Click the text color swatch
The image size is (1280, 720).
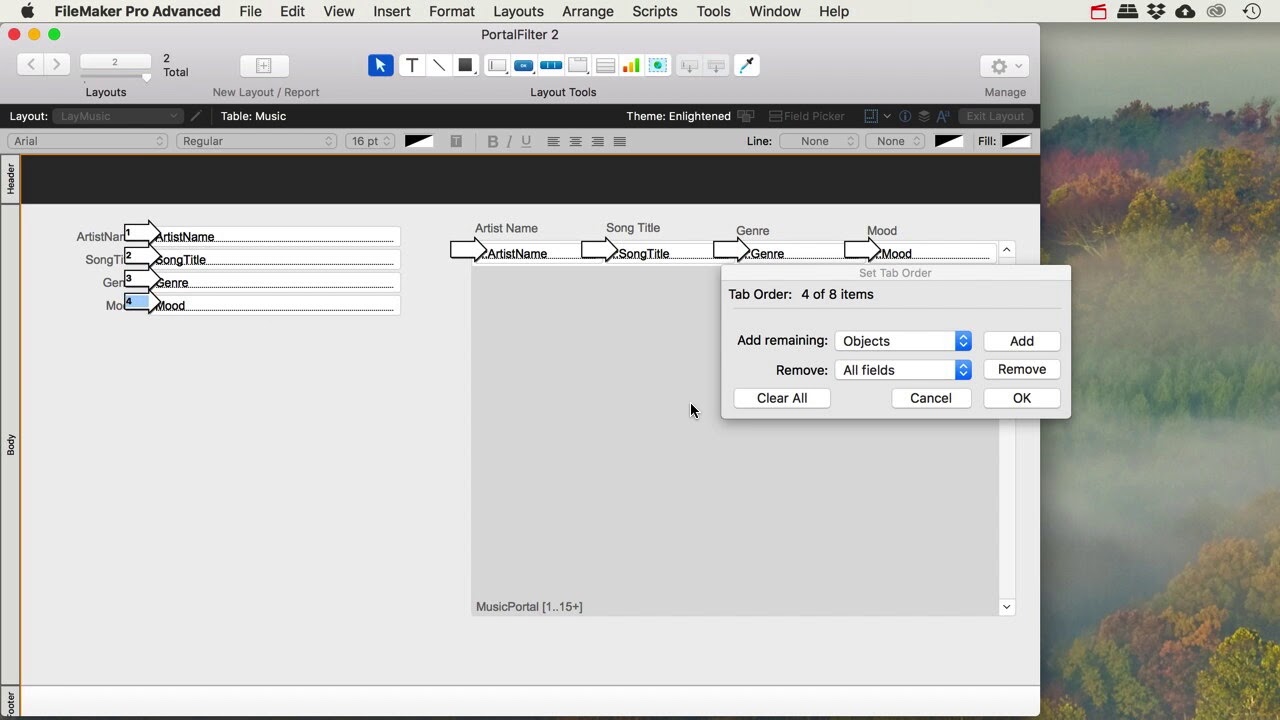click(x=419, y=141)
